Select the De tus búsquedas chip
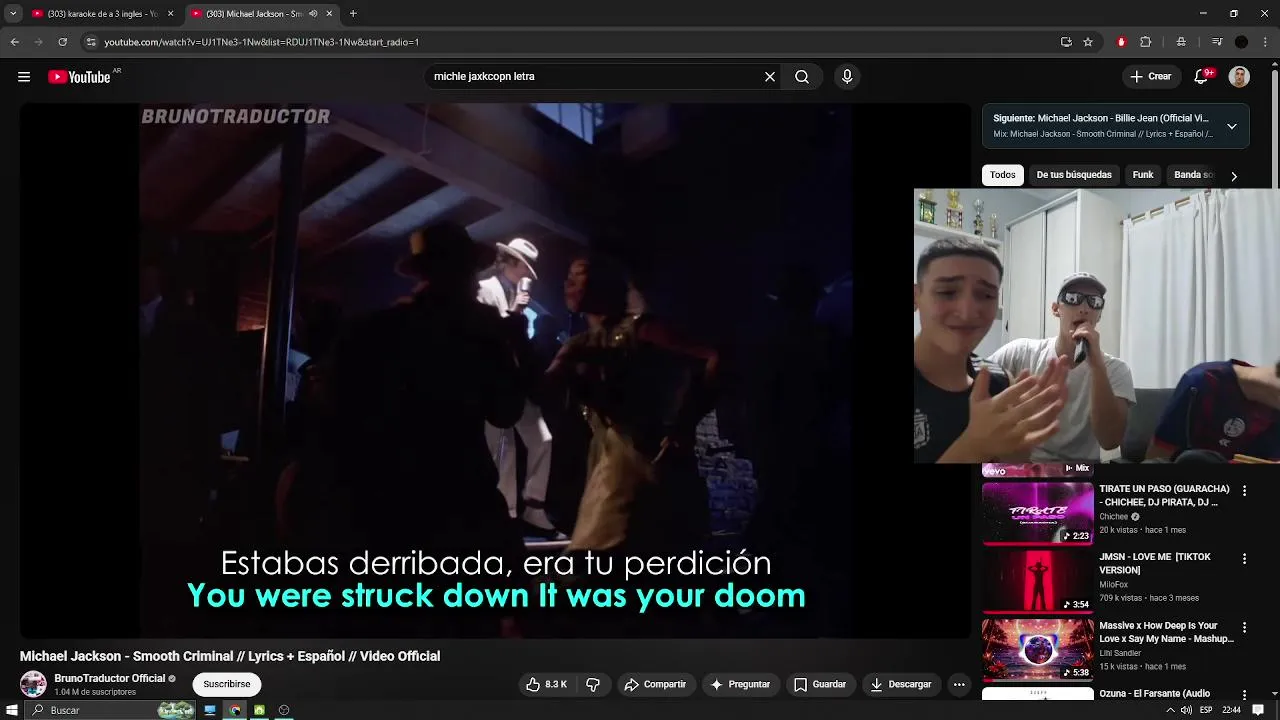The width and height of the screenshot is (1280, 720). click(x=1074, y=175)
